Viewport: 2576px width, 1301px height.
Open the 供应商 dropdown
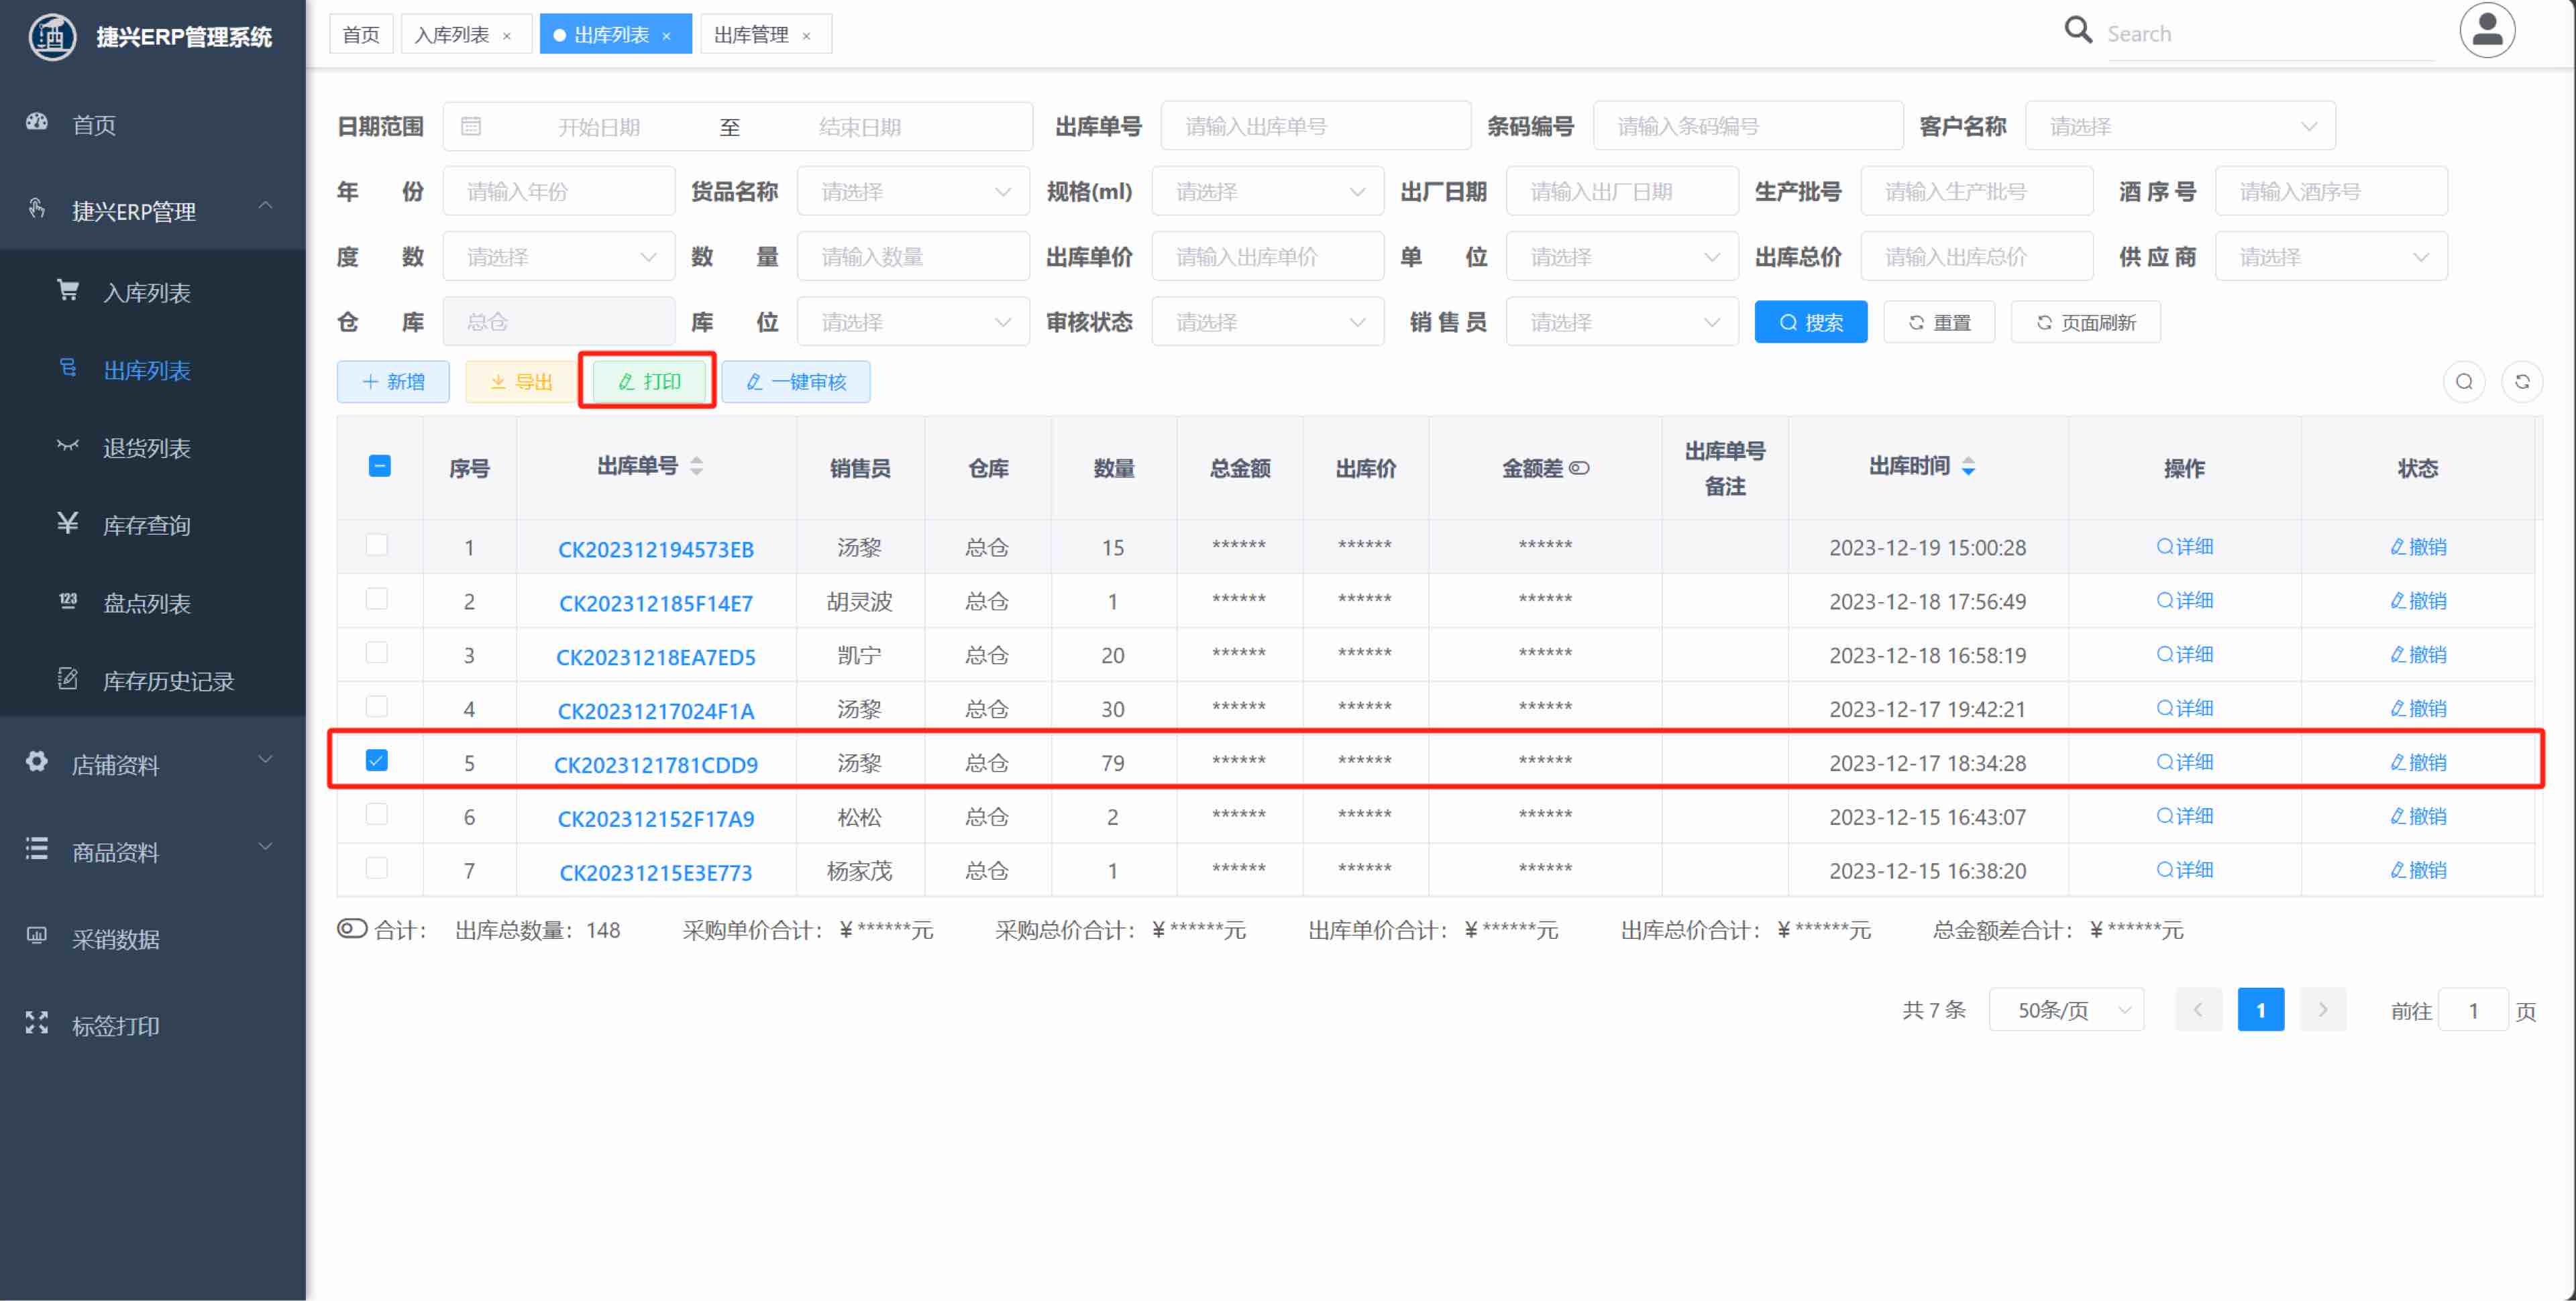click(2331, 257)
